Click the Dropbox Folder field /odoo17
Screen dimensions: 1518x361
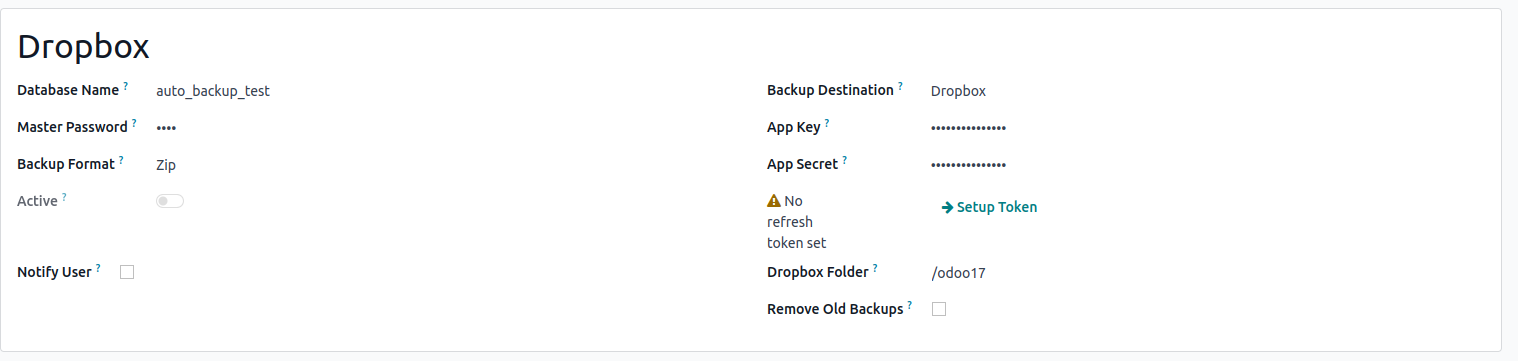coord(958,273)
